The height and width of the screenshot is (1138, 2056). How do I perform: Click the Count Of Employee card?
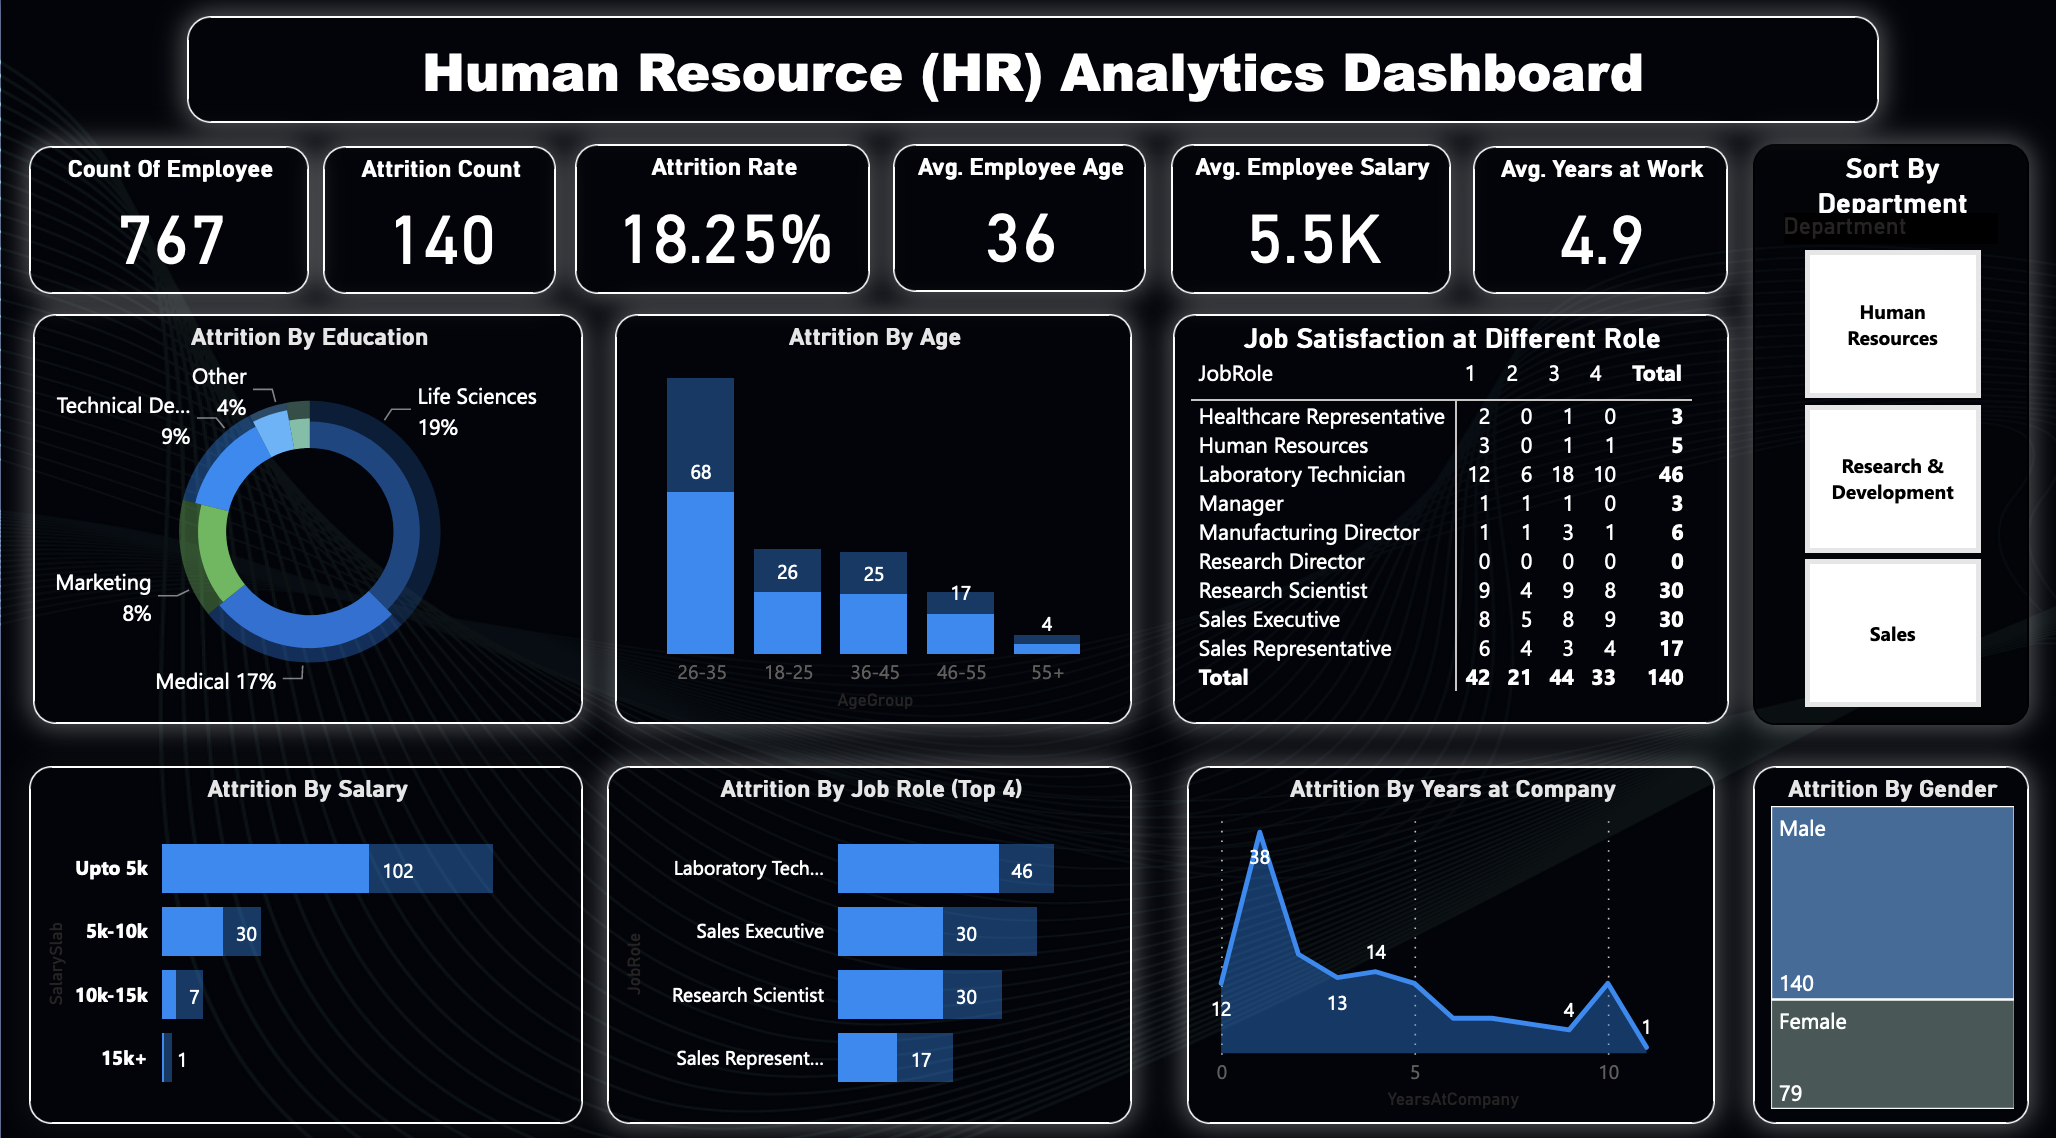[170, 220]
